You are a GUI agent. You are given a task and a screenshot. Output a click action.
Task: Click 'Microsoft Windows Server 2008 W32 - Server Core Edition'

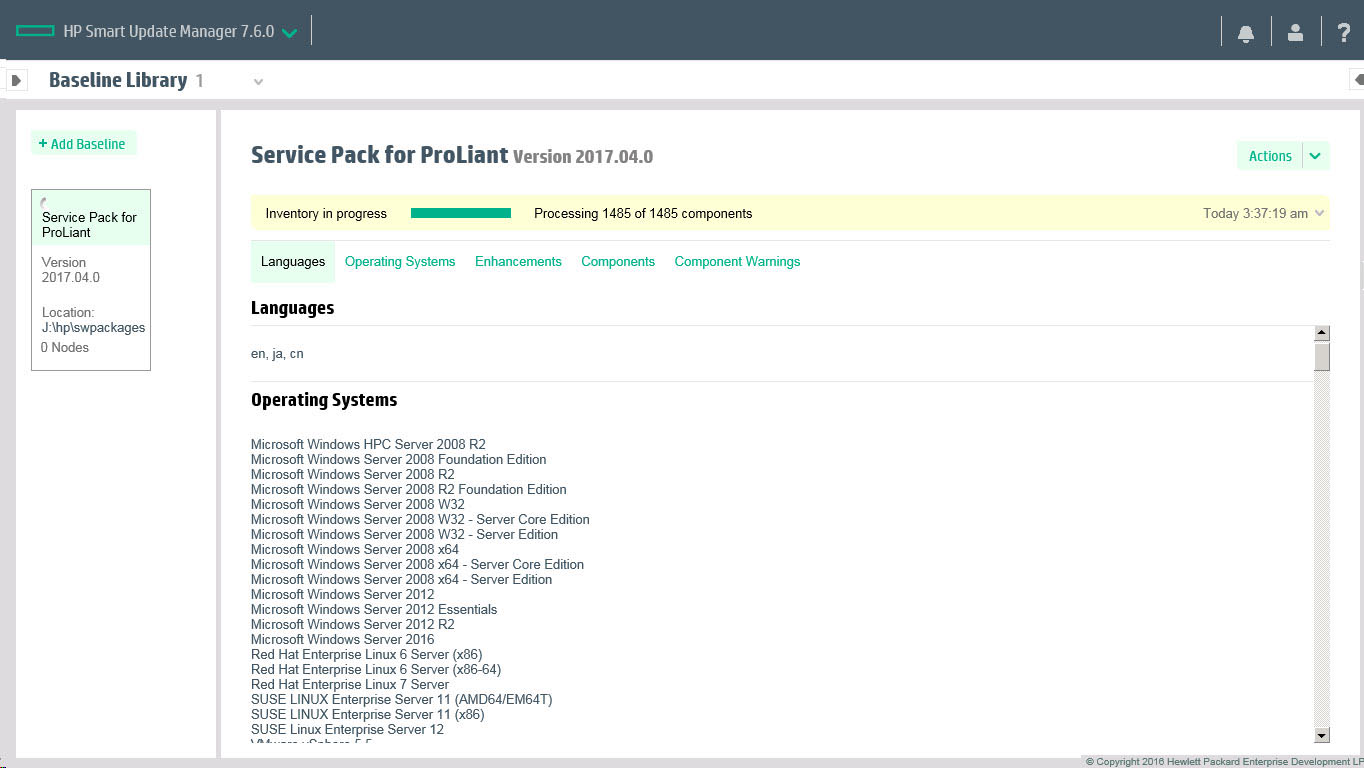(x=420, y=519)
